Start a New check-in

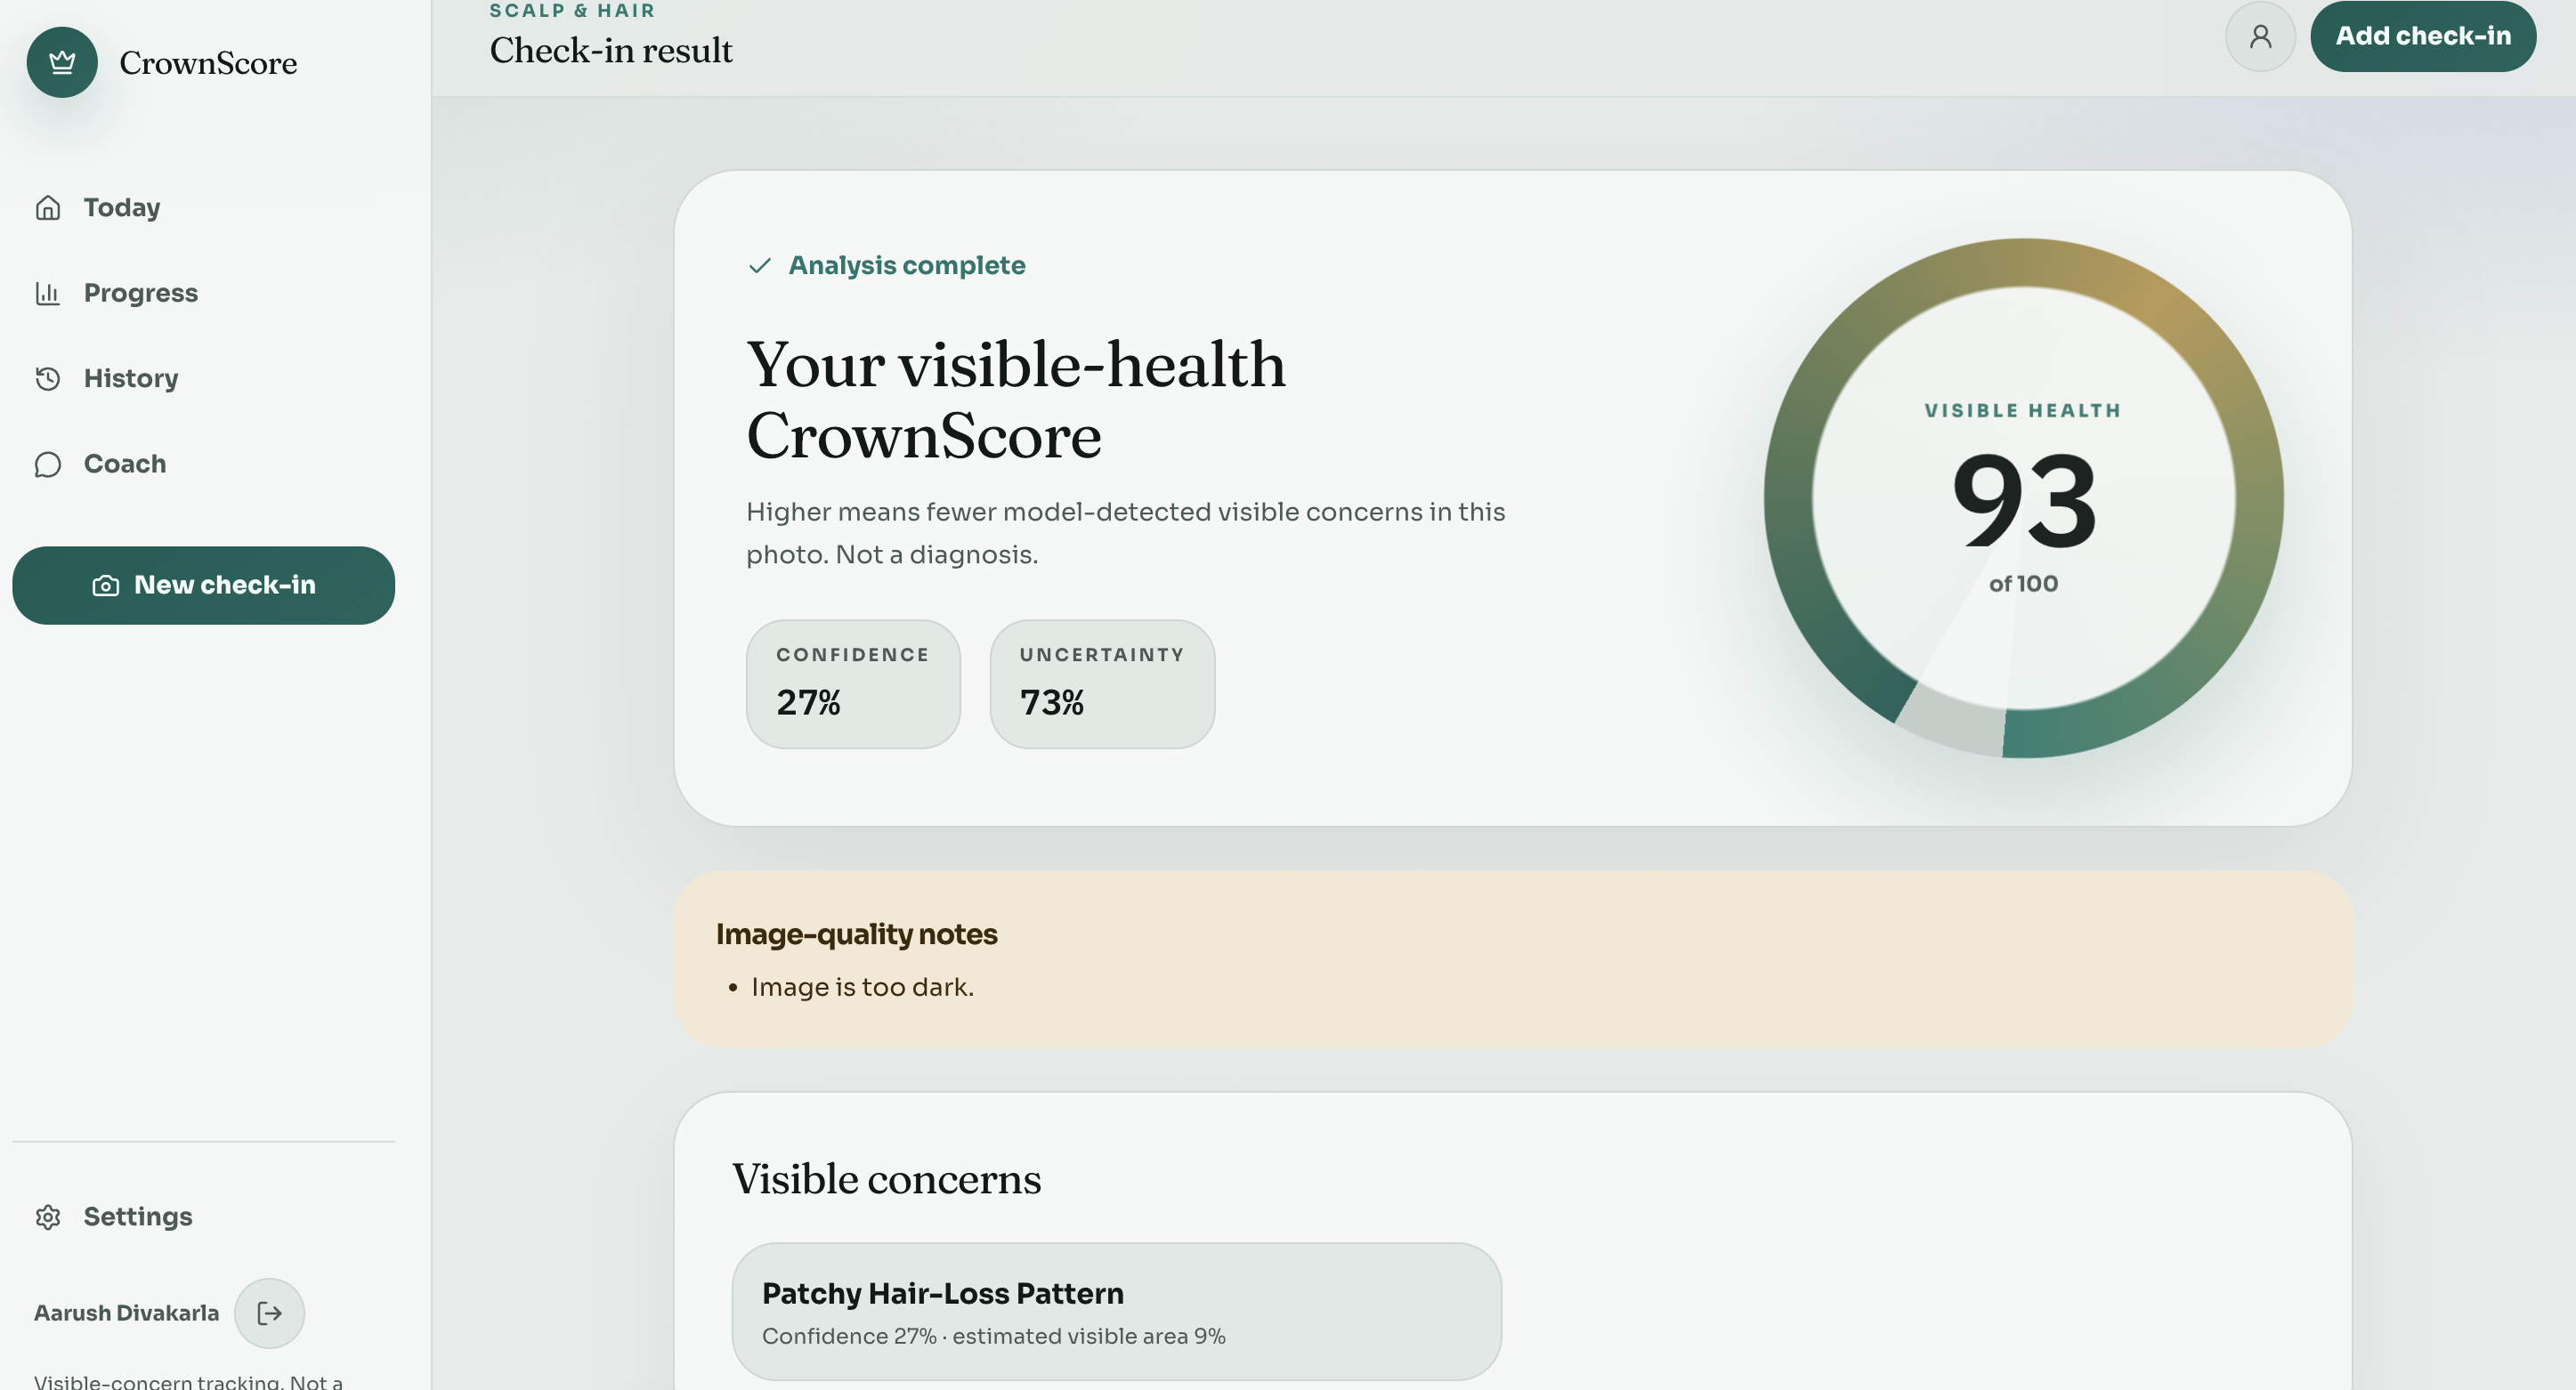click(204, 586)
